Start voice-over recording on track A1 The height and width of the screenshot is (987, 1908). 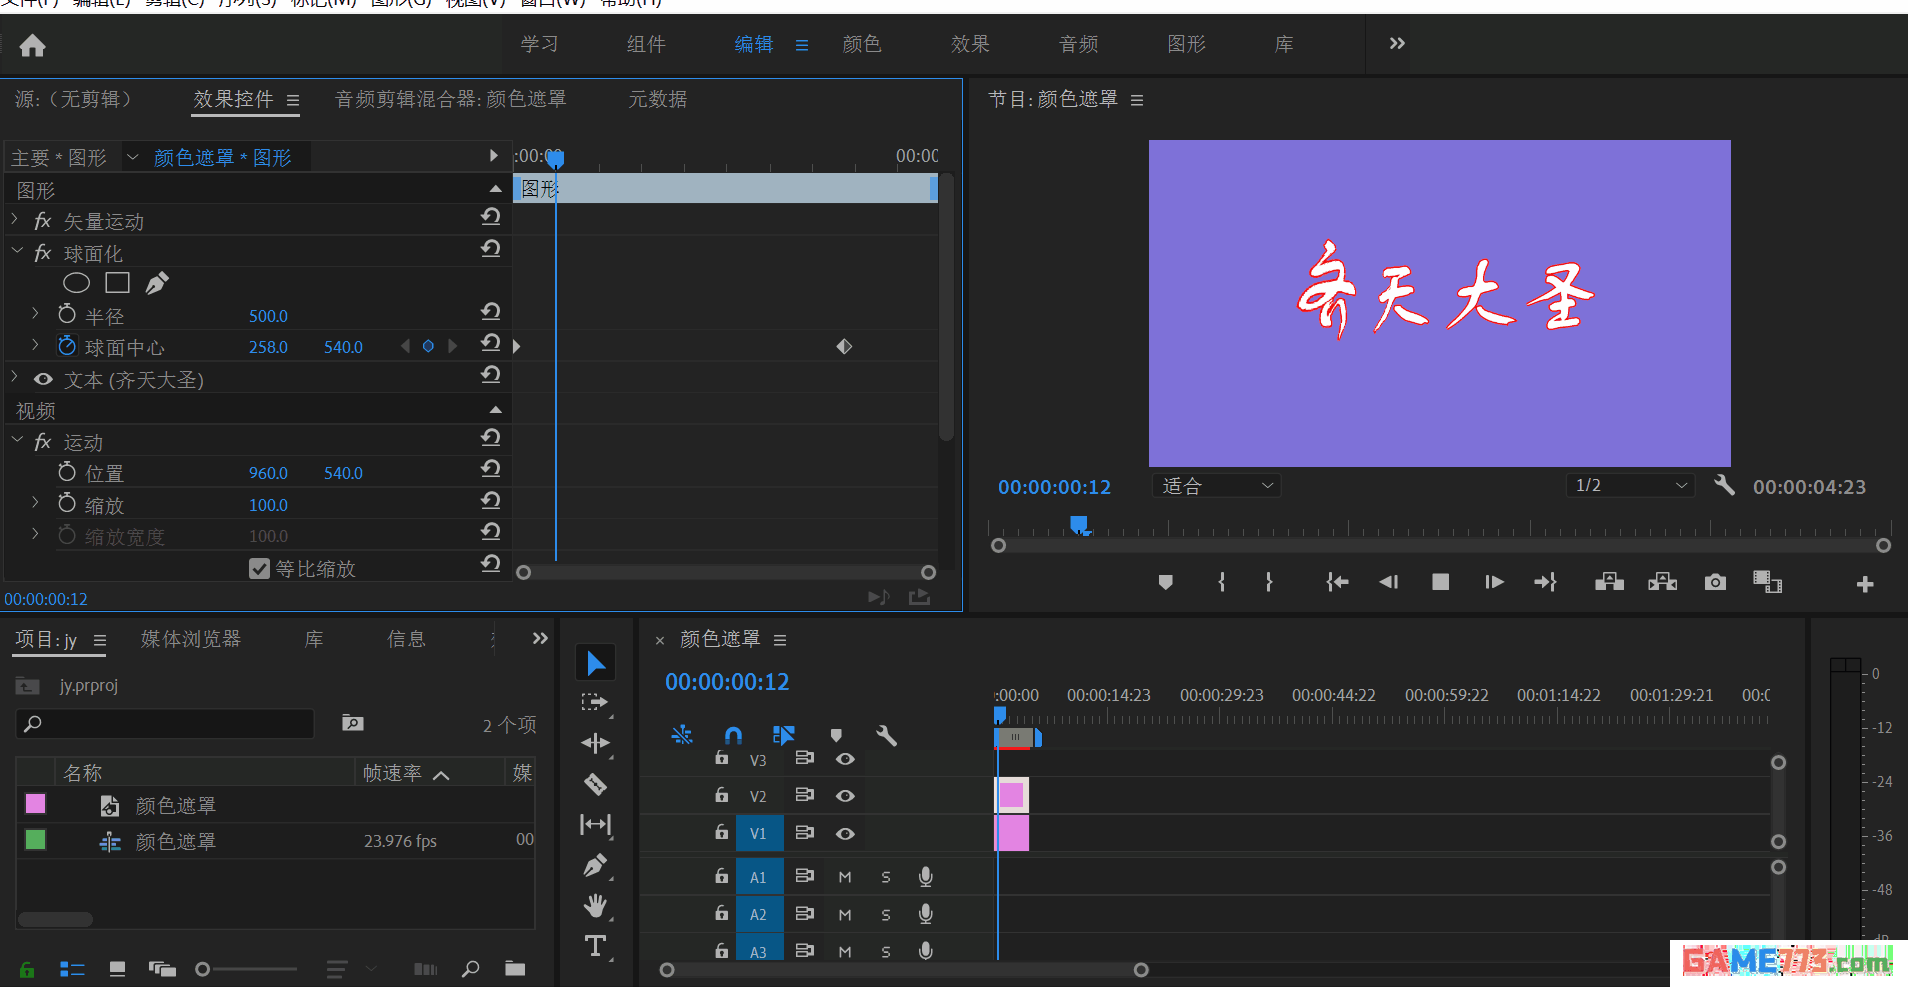[x=924, y=876]
